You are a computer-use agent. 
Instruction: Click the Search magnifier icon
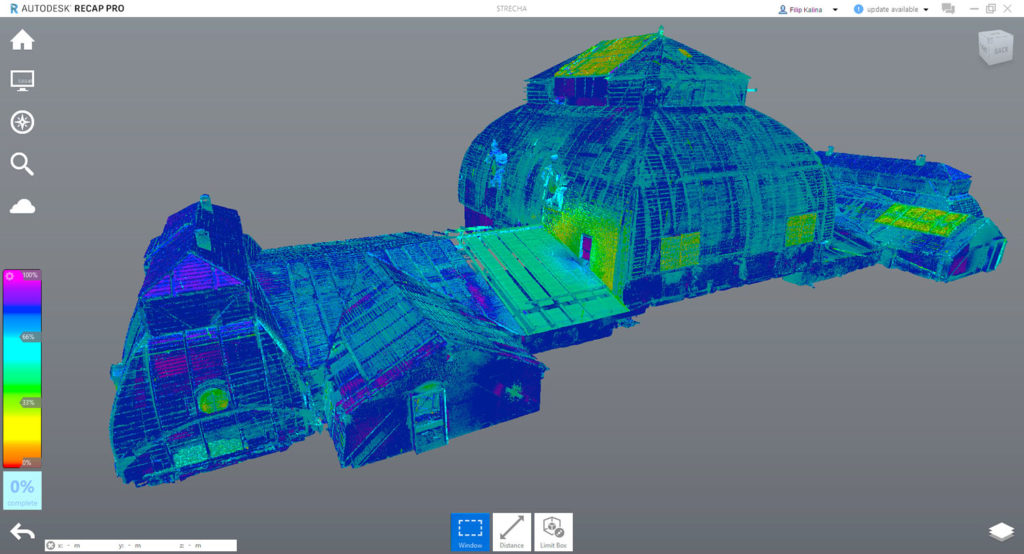tap(22, 164)
